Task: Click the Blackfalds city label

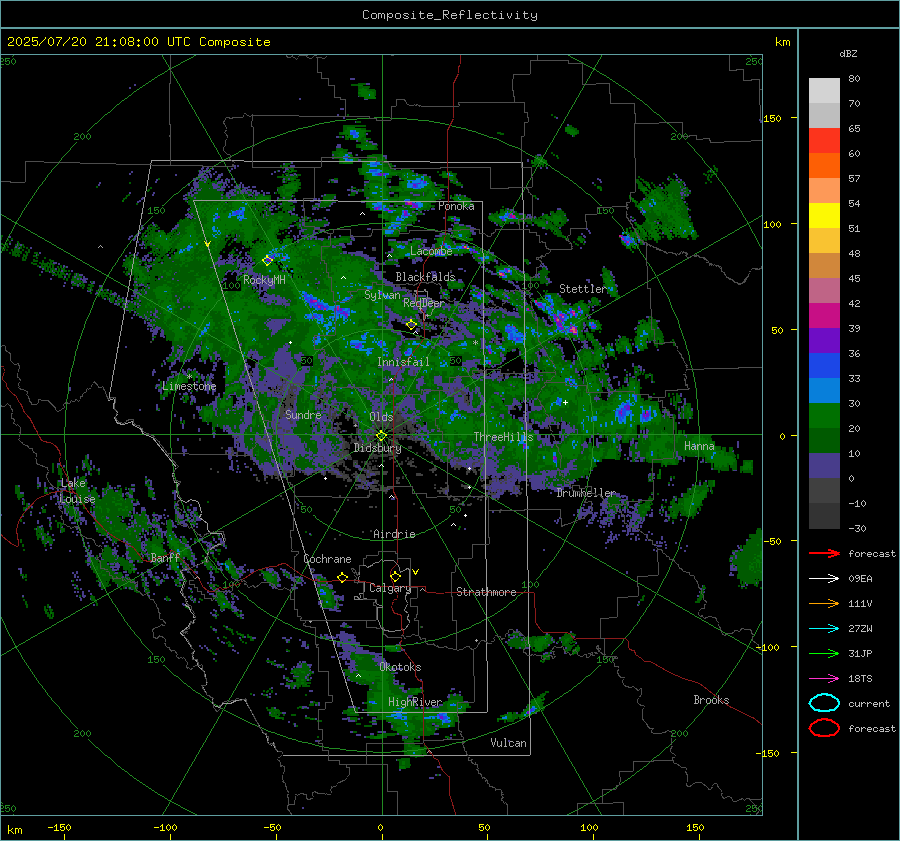Action: (425, 277)
